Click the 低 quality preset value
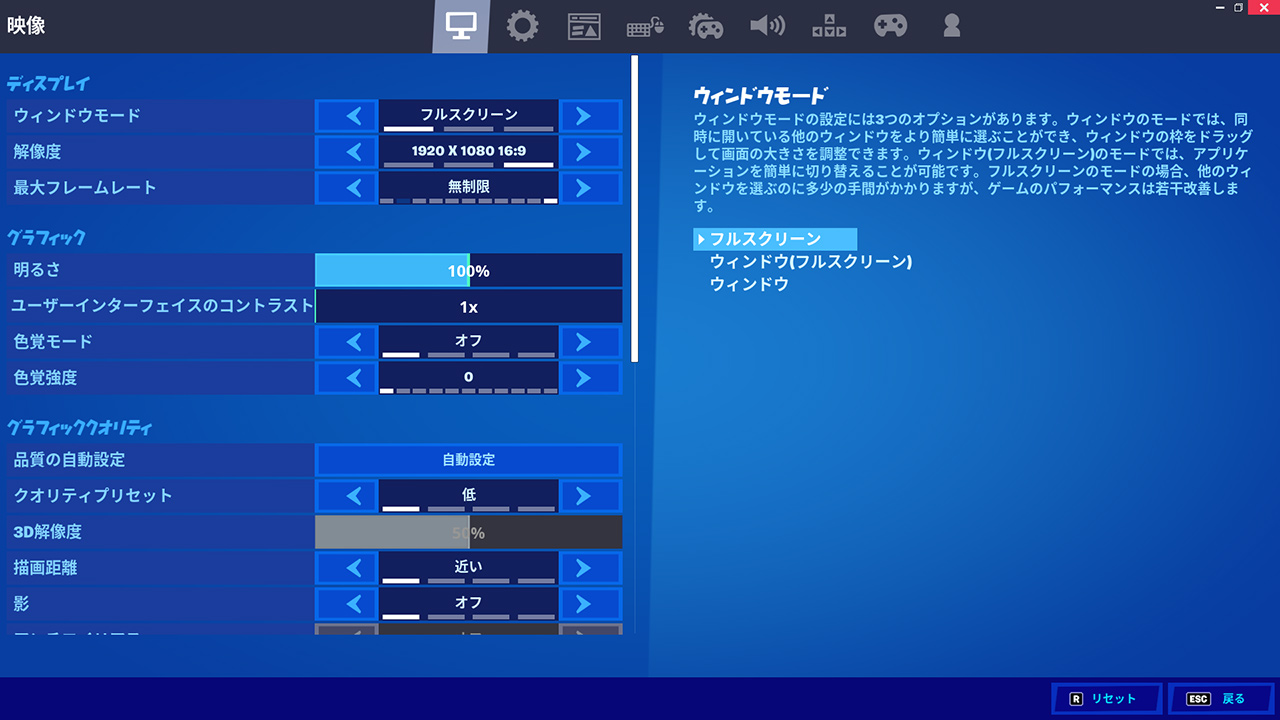This screenshot has width=1280, height=720. 469,495
